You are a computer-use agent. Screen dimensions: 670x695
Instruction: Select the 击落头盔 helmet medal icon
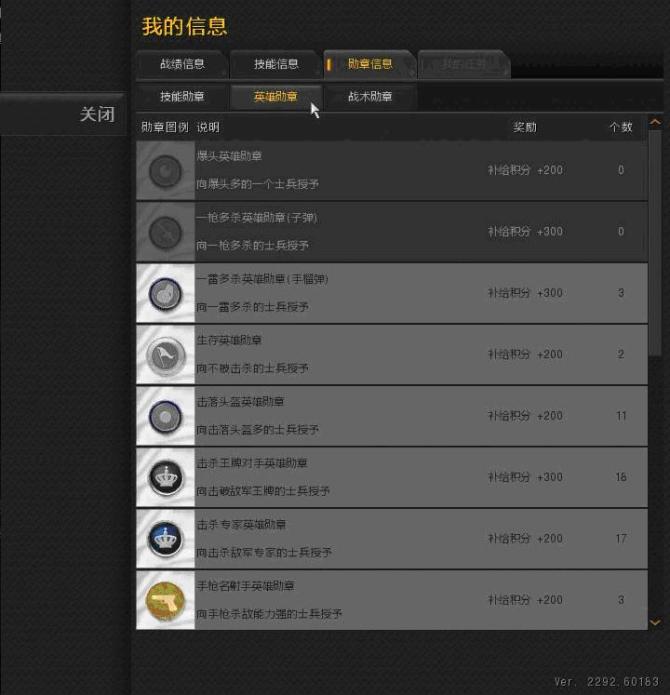click(165, 417)
